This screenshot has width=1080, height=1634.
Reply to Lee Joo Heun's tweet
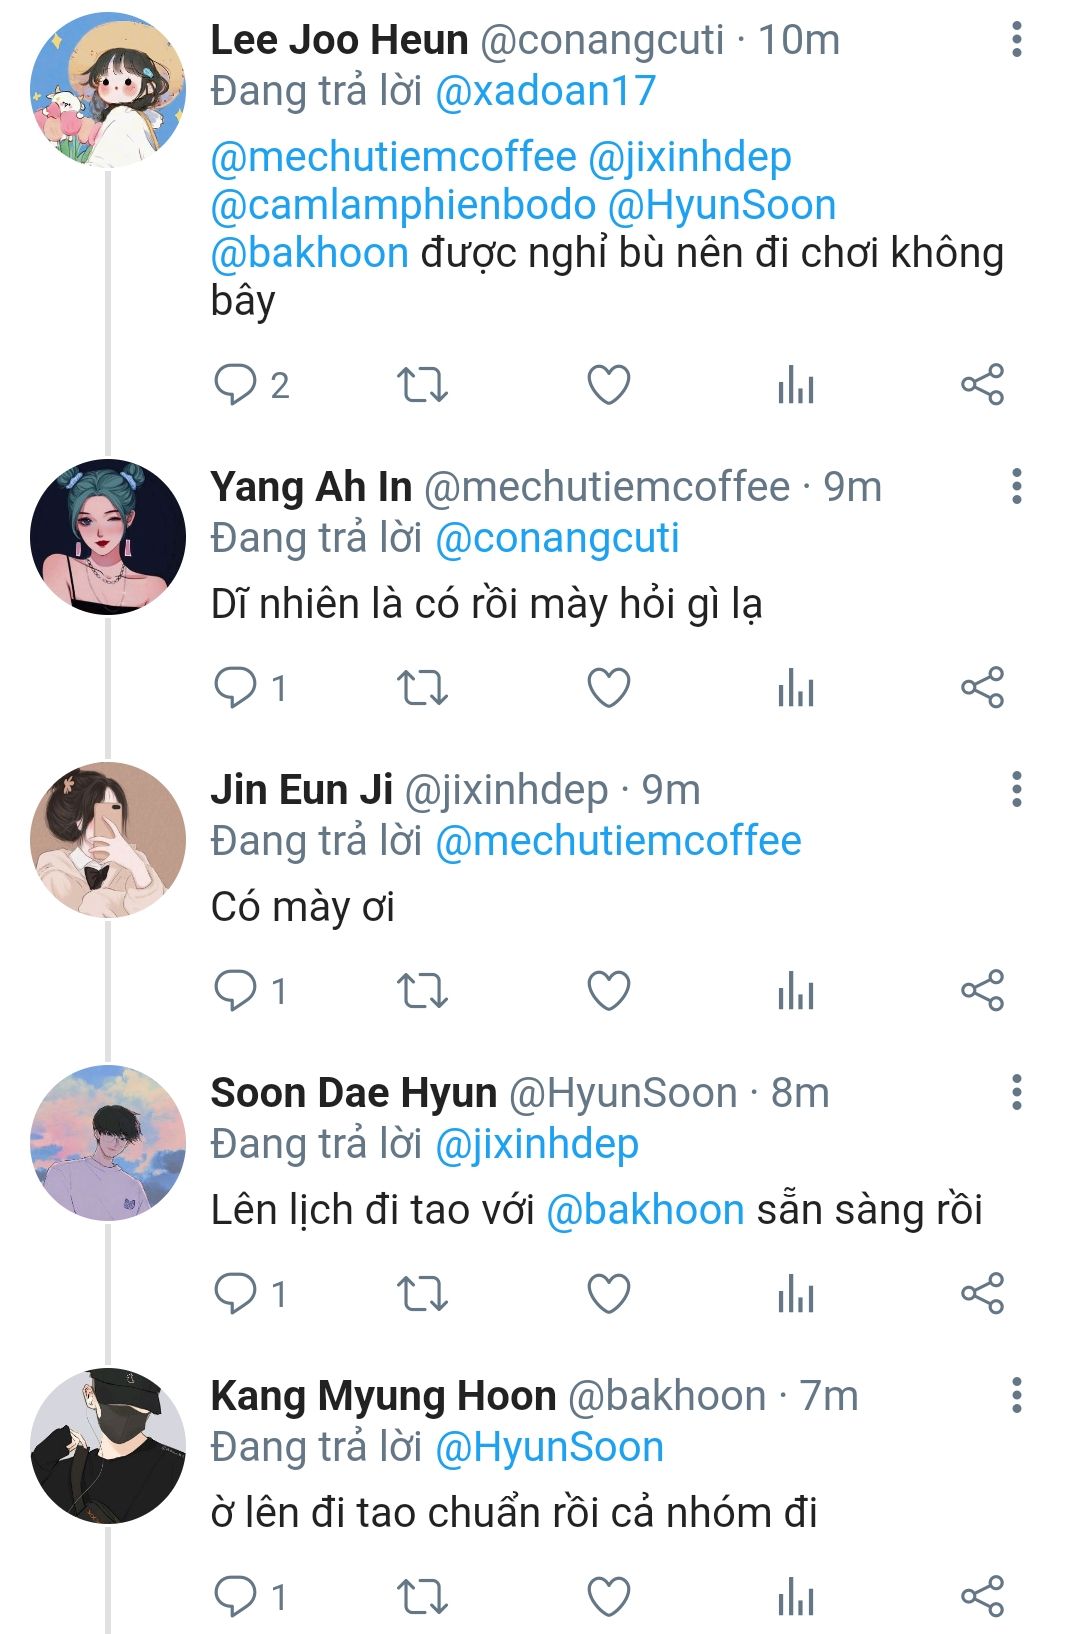pos(236,385)
